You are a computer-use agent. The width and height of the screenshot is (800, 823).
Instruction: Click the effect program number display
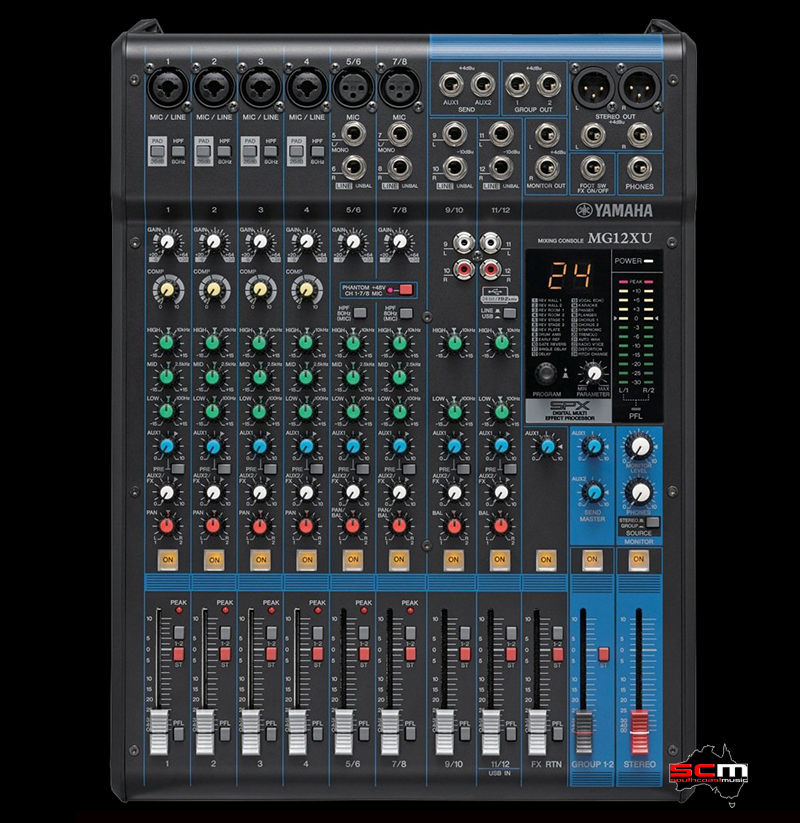coord(570,275)
